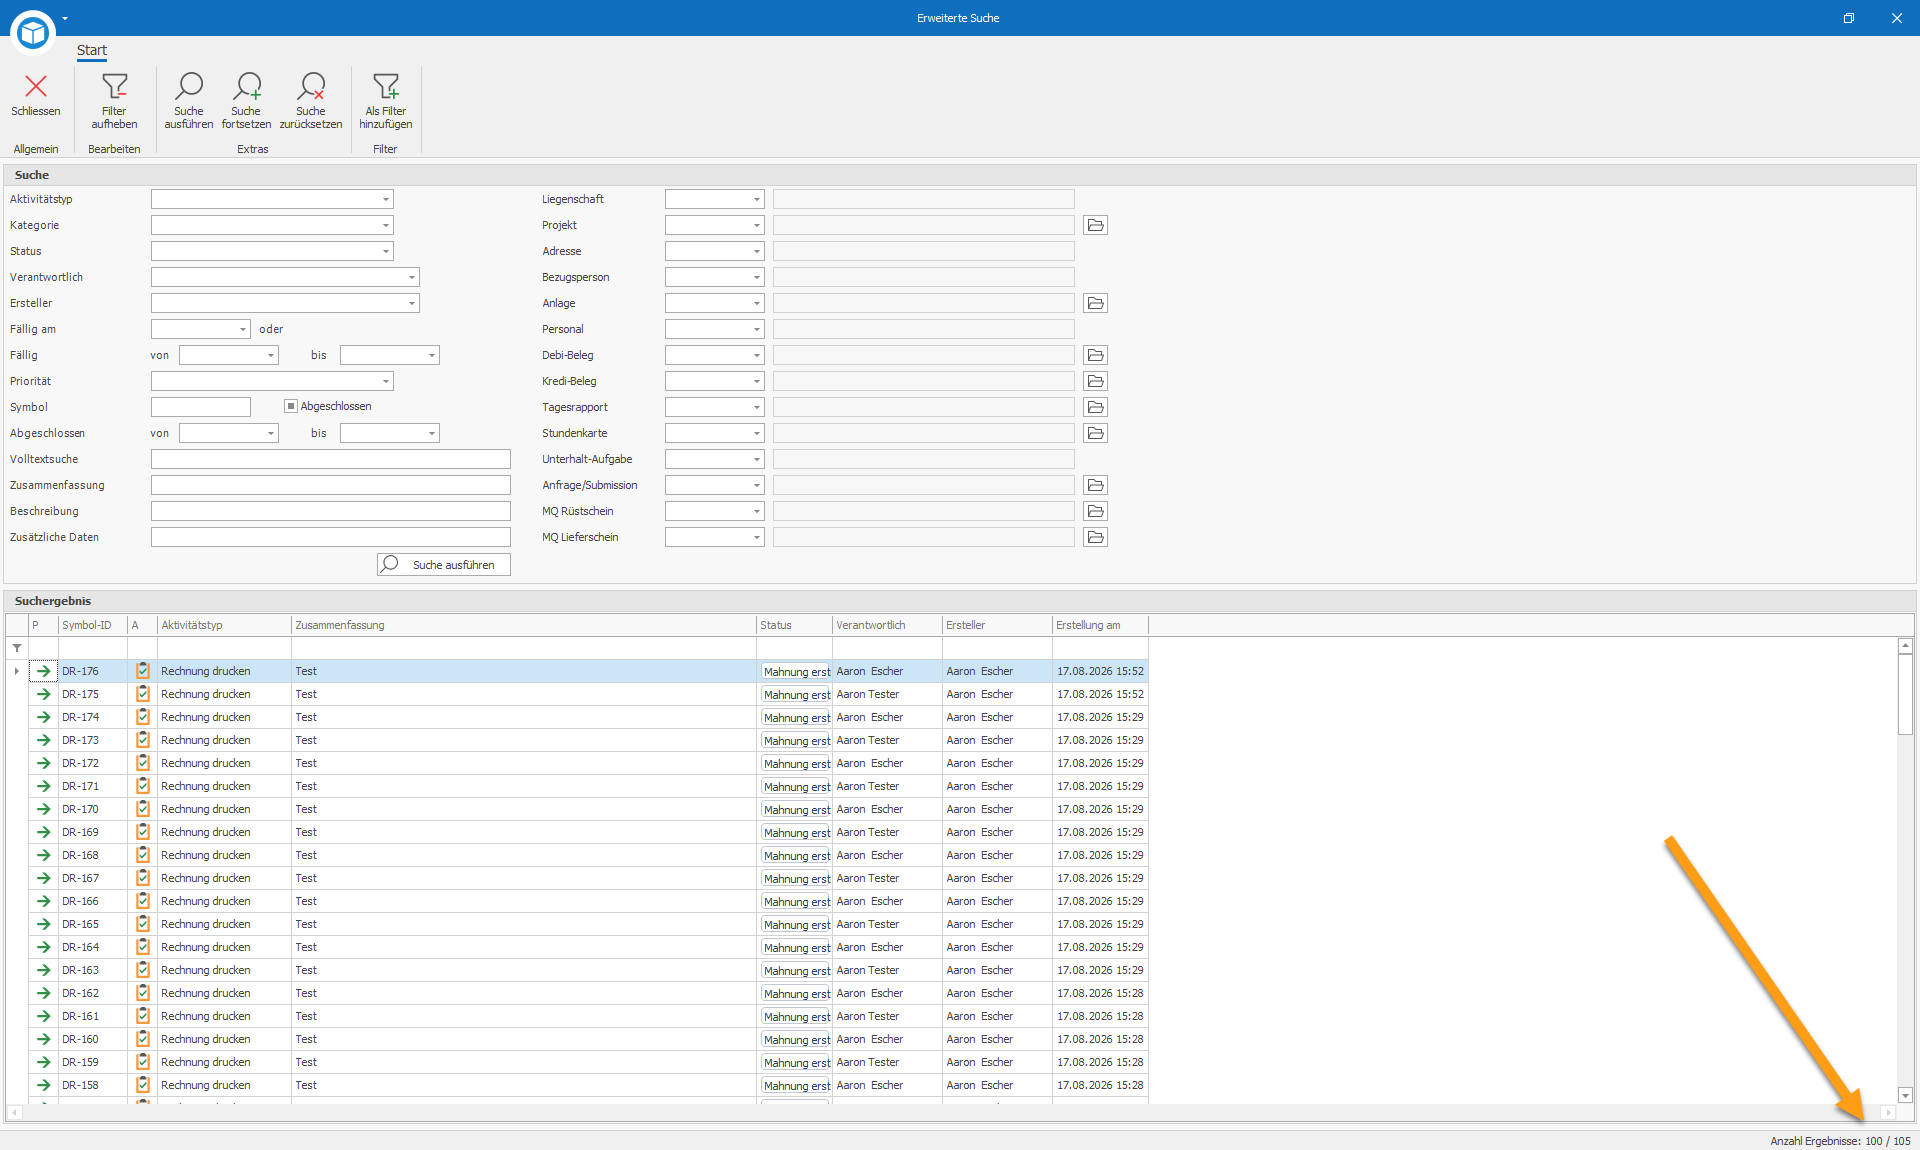Open folder browse icon for Tagesrapport
The height and width of the screenshot is (1150, 1920).
[1095, 407]
